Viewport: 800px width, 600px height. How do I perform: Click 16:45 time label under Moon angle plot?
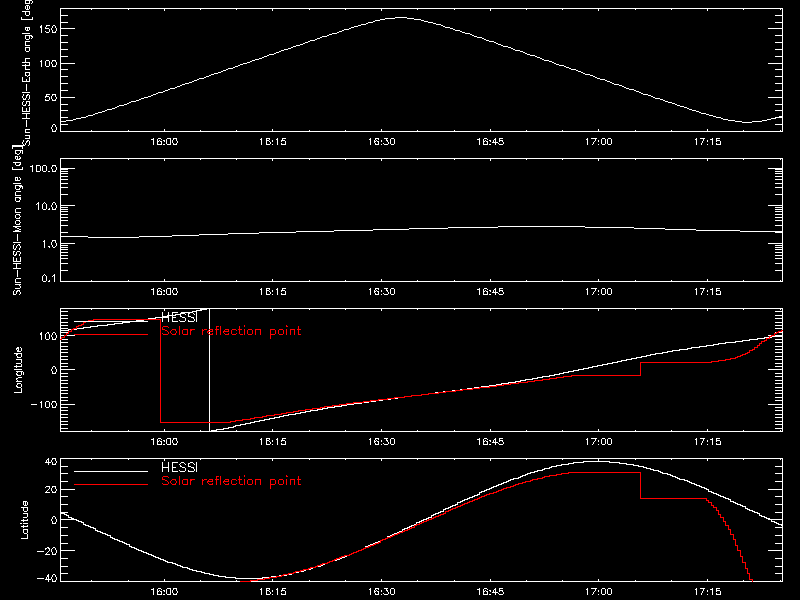pos(490,291)
